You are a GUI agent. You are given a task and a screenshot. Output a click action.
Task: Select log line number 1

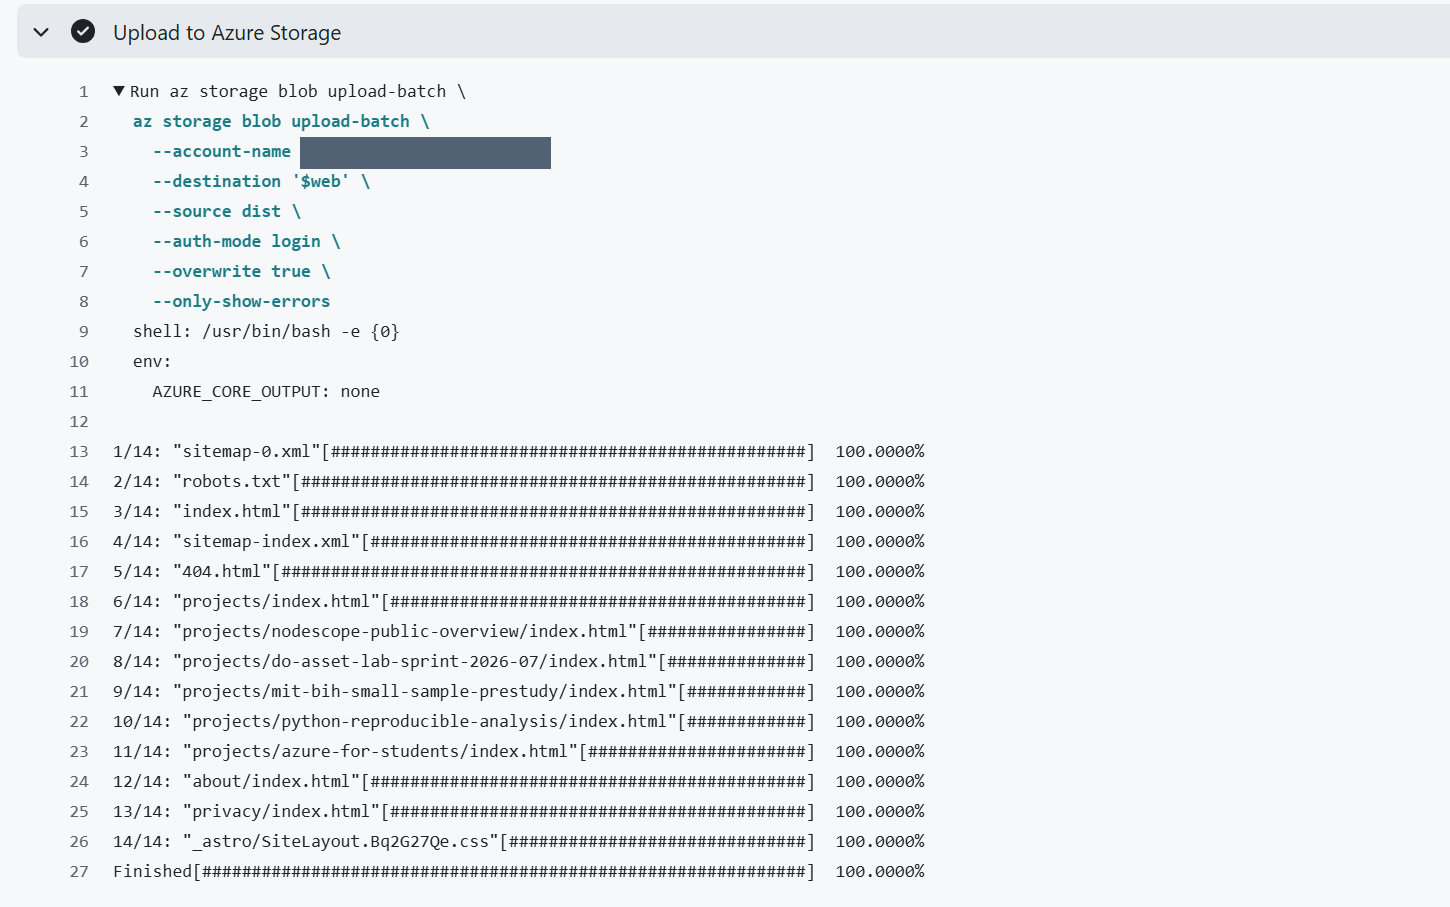pos(84,92)
